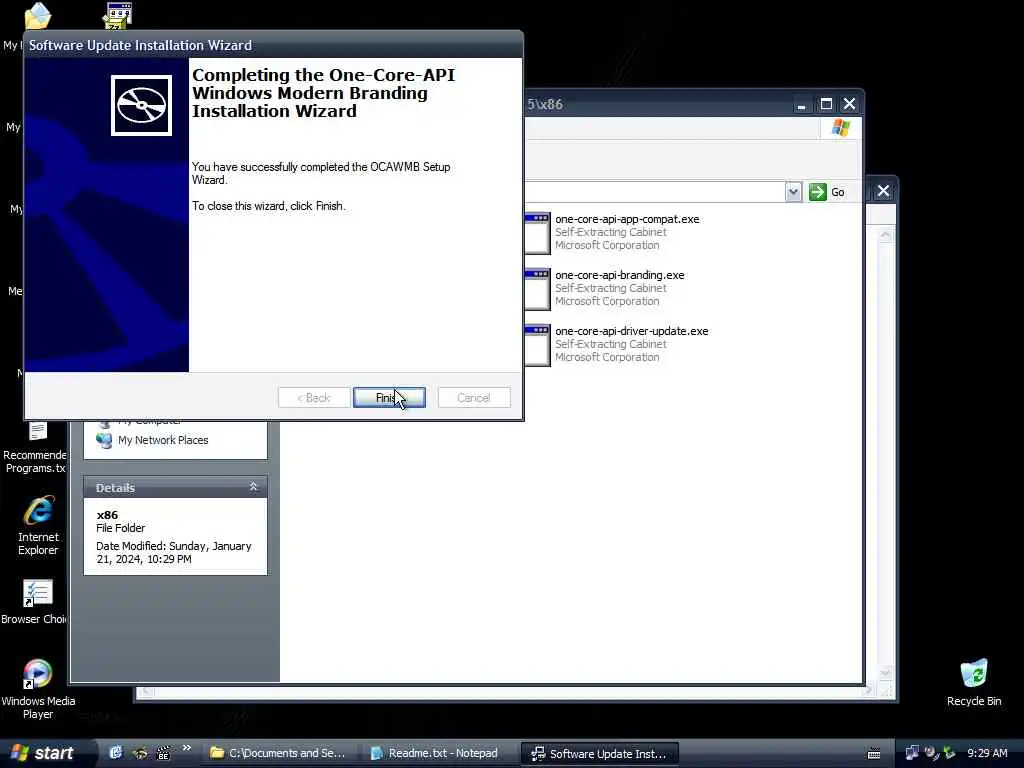Maximize the x86 Explorer window
1024x768 pixels.
coord(826,104)
